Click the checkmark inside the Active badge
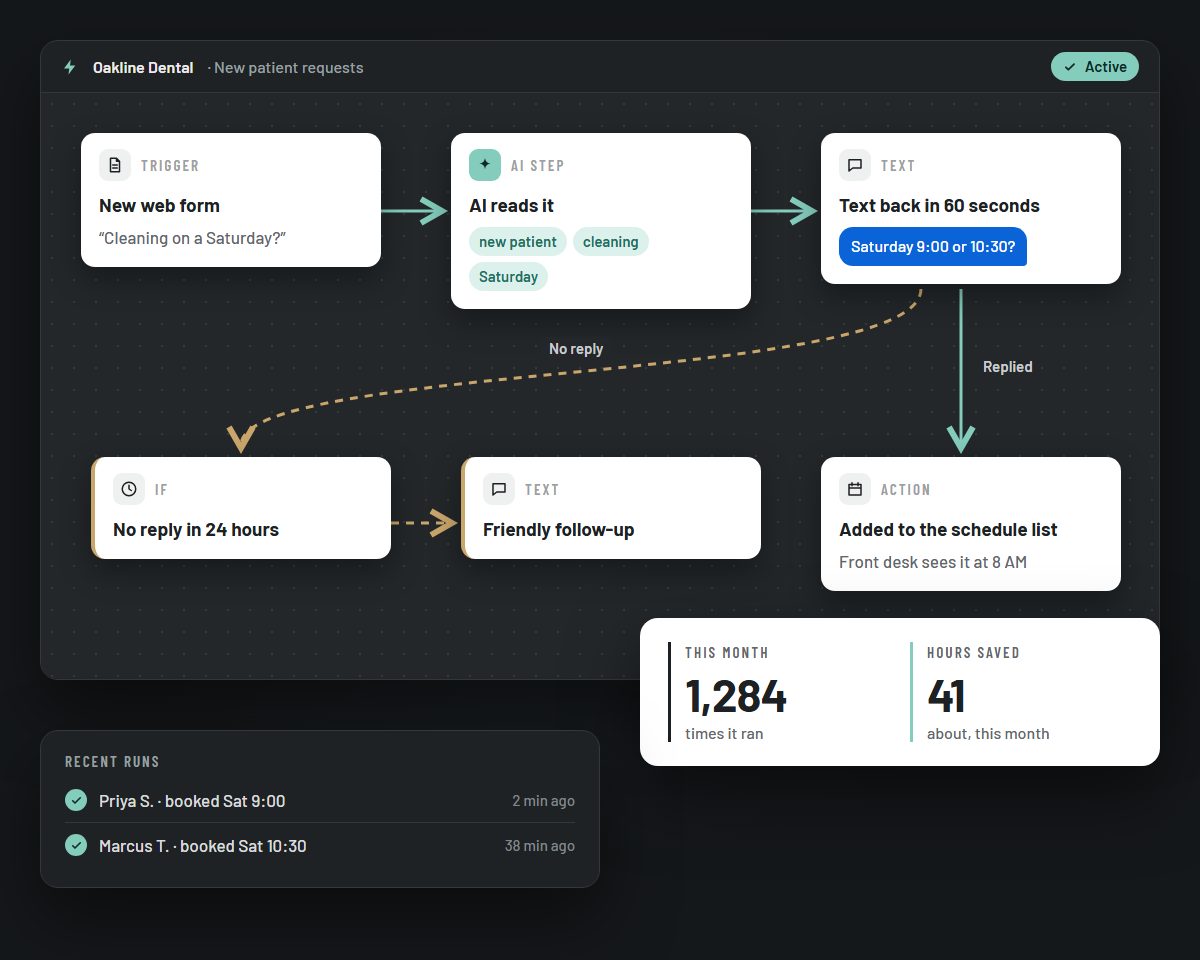 tap(1070, 67)
